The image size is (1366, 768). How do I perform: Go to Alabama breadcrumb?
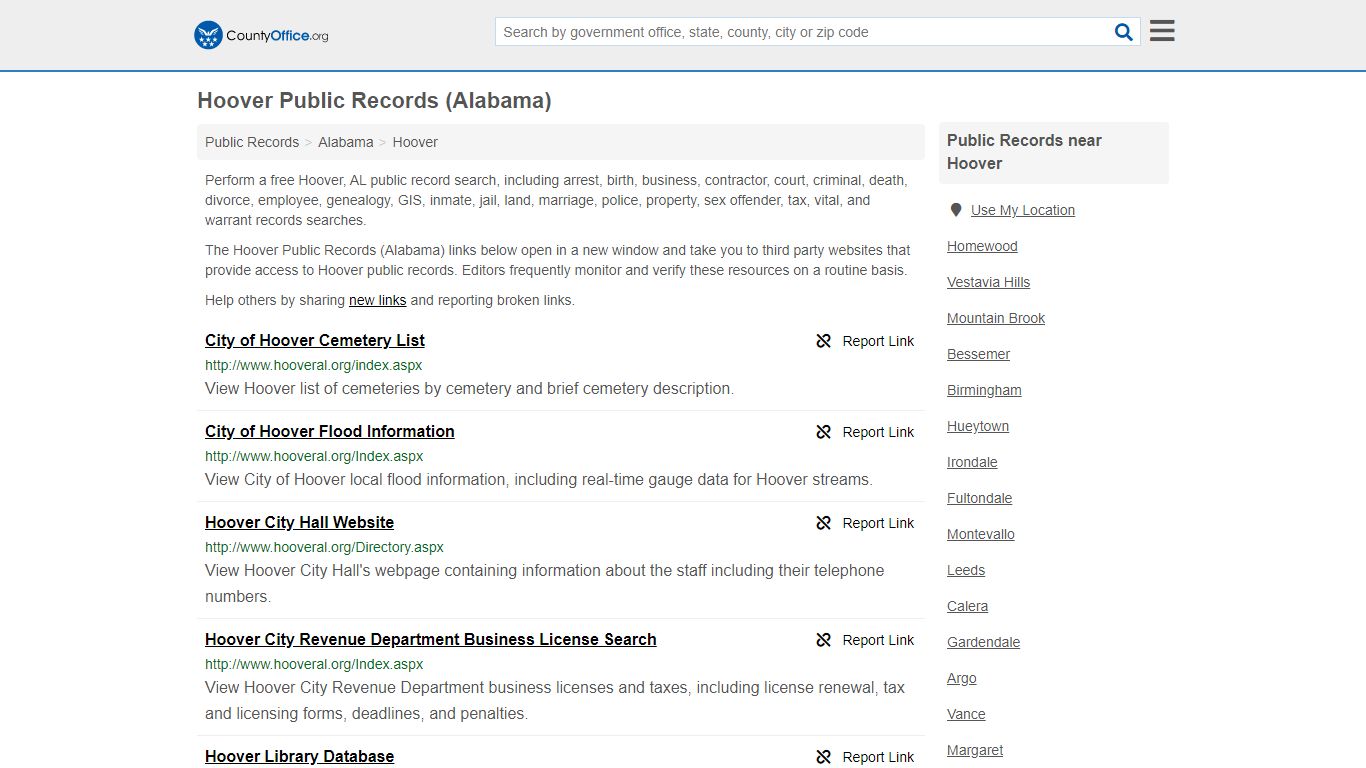pos(346,142)
